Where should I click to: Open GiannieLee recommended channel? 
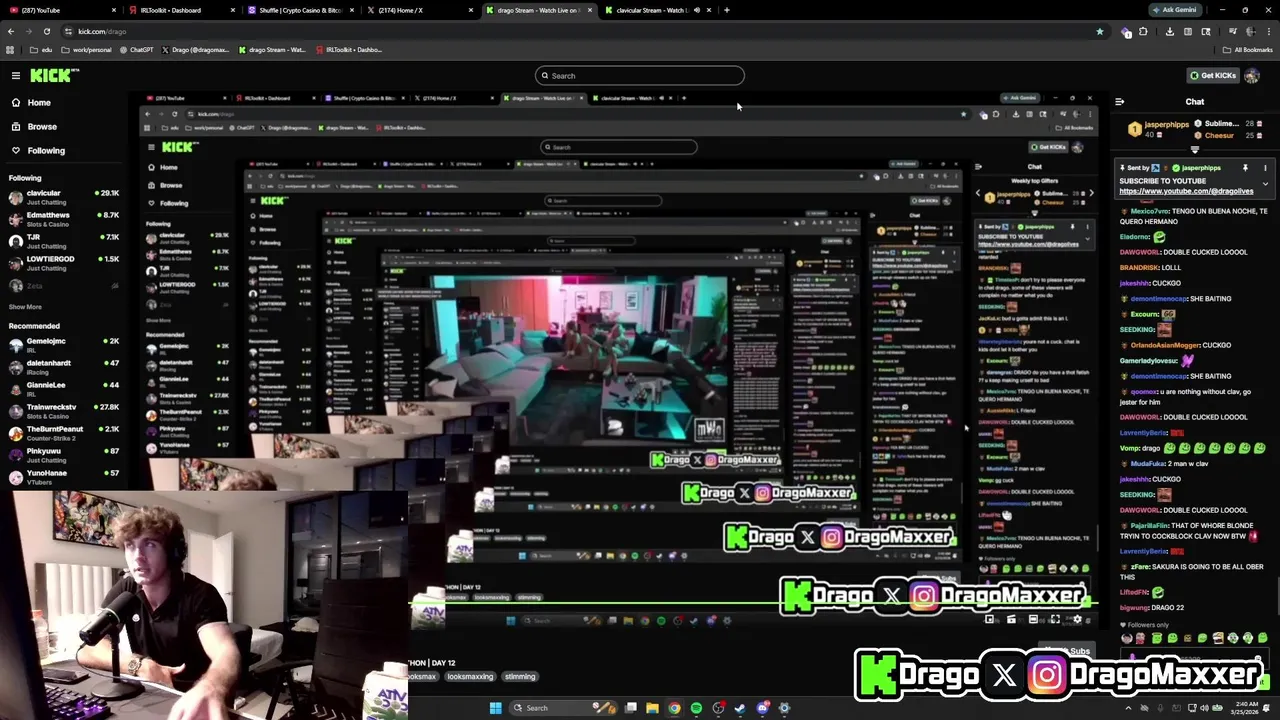coord(62,389)
